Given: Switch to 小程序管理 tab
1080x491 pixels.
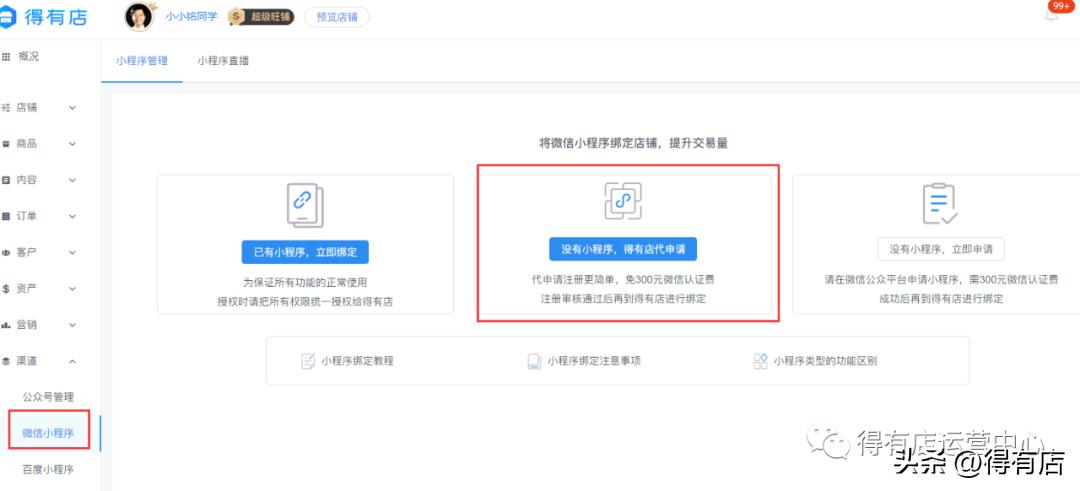Looking at the screenshot, I should coord(142,61).
